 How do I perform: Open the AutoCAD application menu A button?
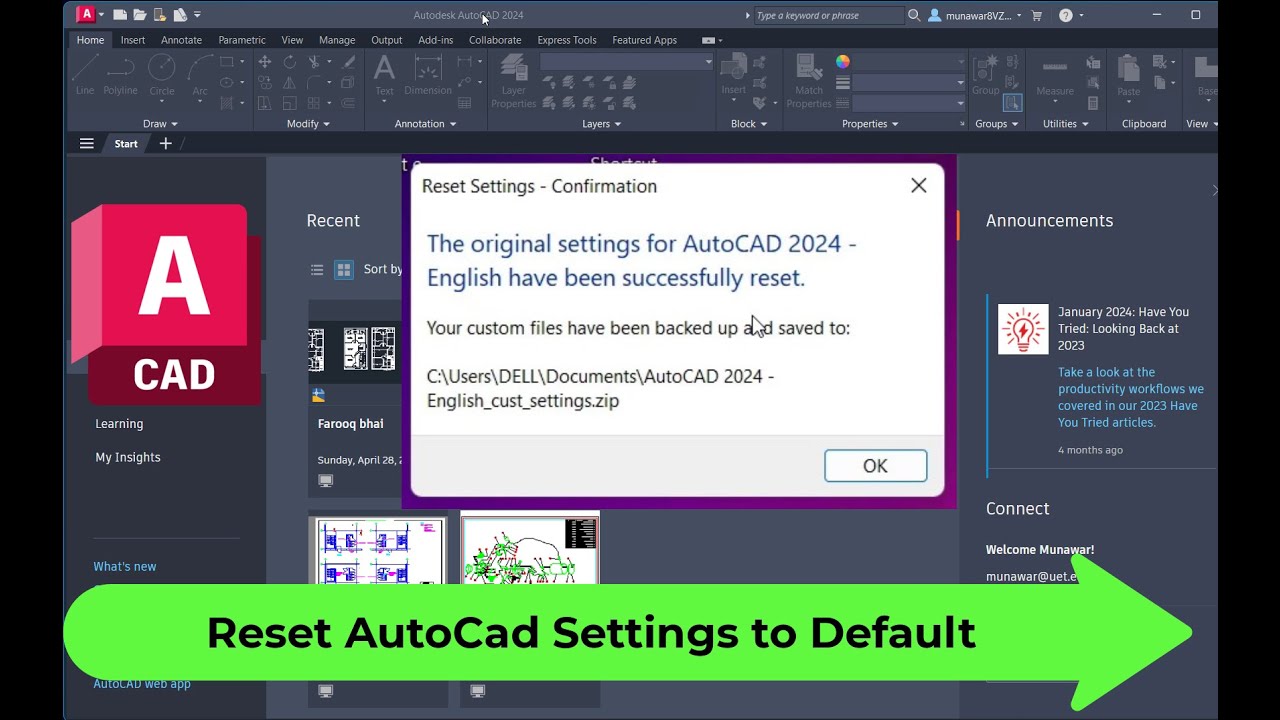[87, 14]
